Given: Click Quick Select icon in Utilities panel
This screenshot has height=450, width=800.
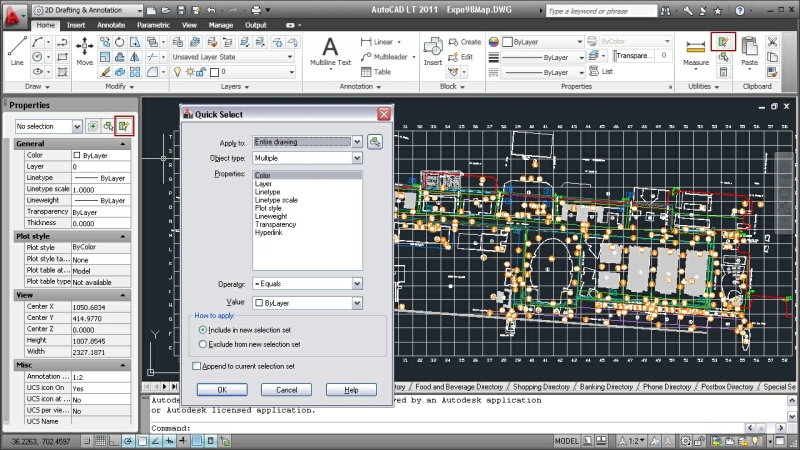Looking at the screenshot, I should tap(723, 42).
